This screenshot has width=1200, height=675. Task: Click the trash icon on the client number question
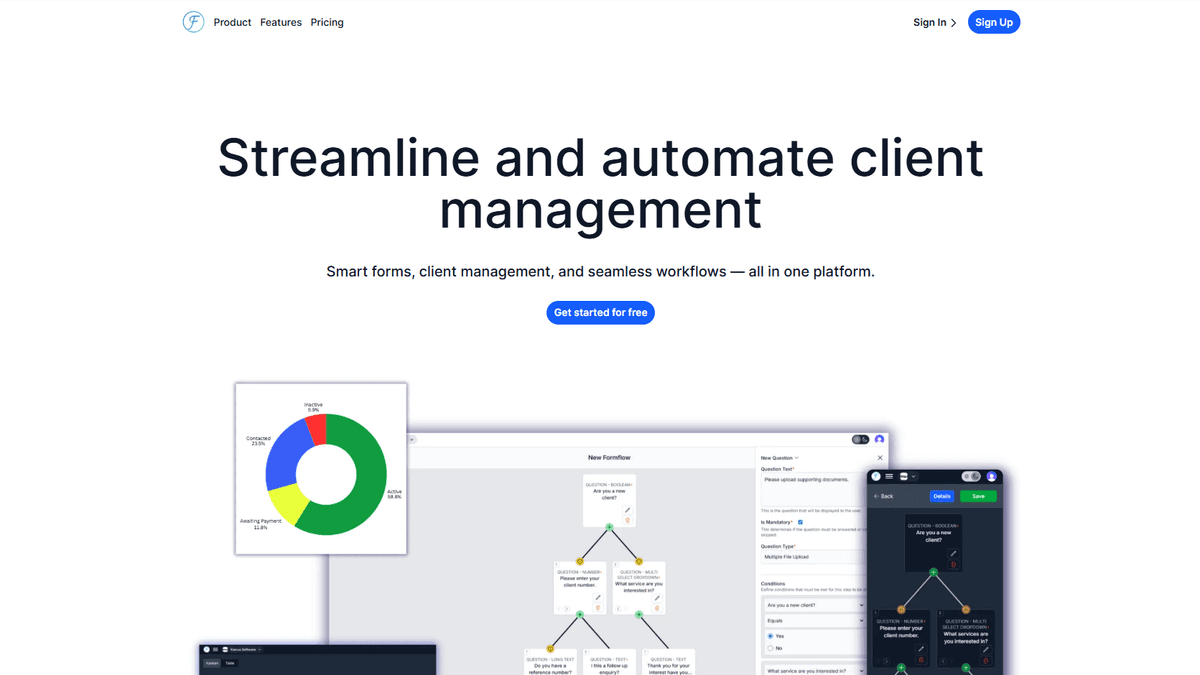click(x=598, y=607)
